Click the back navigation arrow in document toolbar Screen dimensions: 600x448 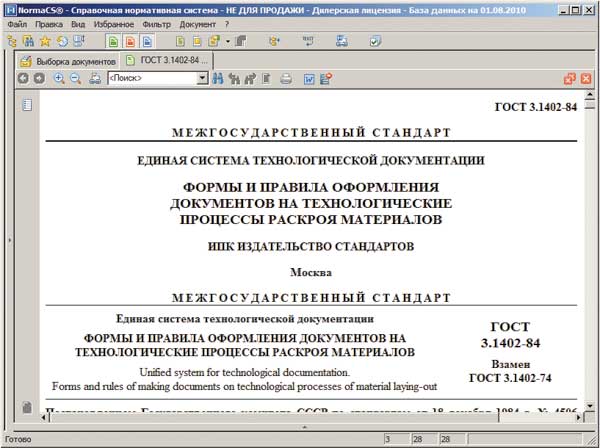(23, 78)
